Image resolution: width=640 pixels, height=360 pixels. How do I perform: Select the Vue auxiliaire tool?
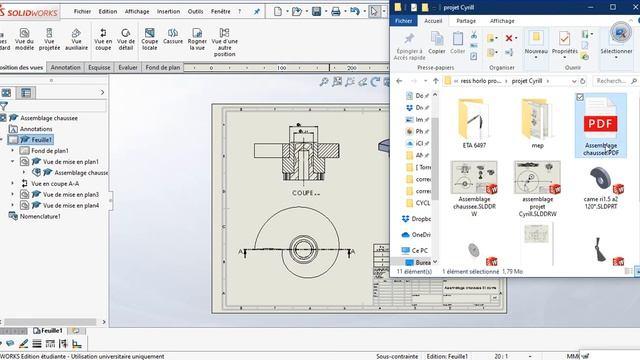[x=76, y=39]
